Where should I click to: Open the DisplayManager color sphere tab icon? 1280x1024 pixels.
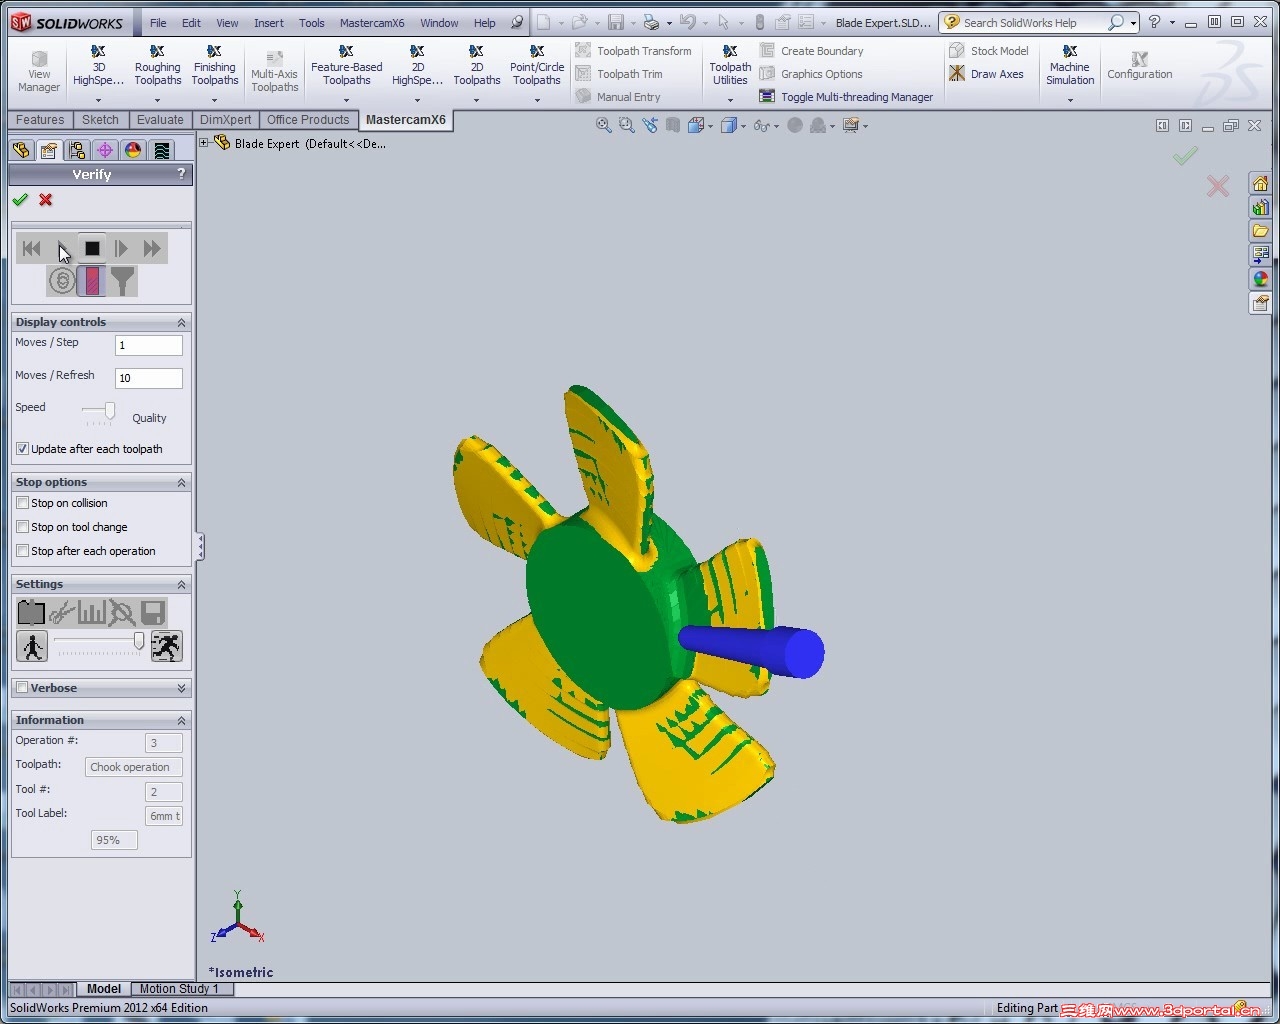coord(133,150)
